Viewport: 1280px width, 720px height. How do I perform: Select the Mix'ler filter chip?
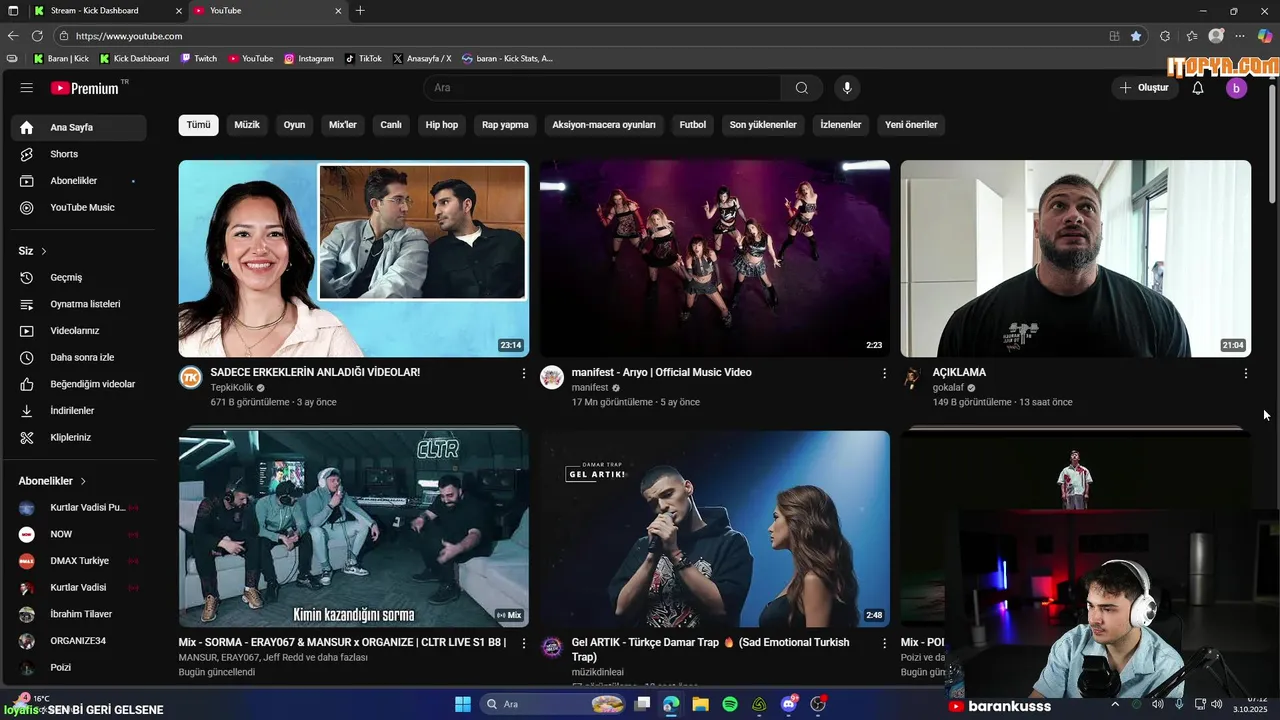coord(343,125)
